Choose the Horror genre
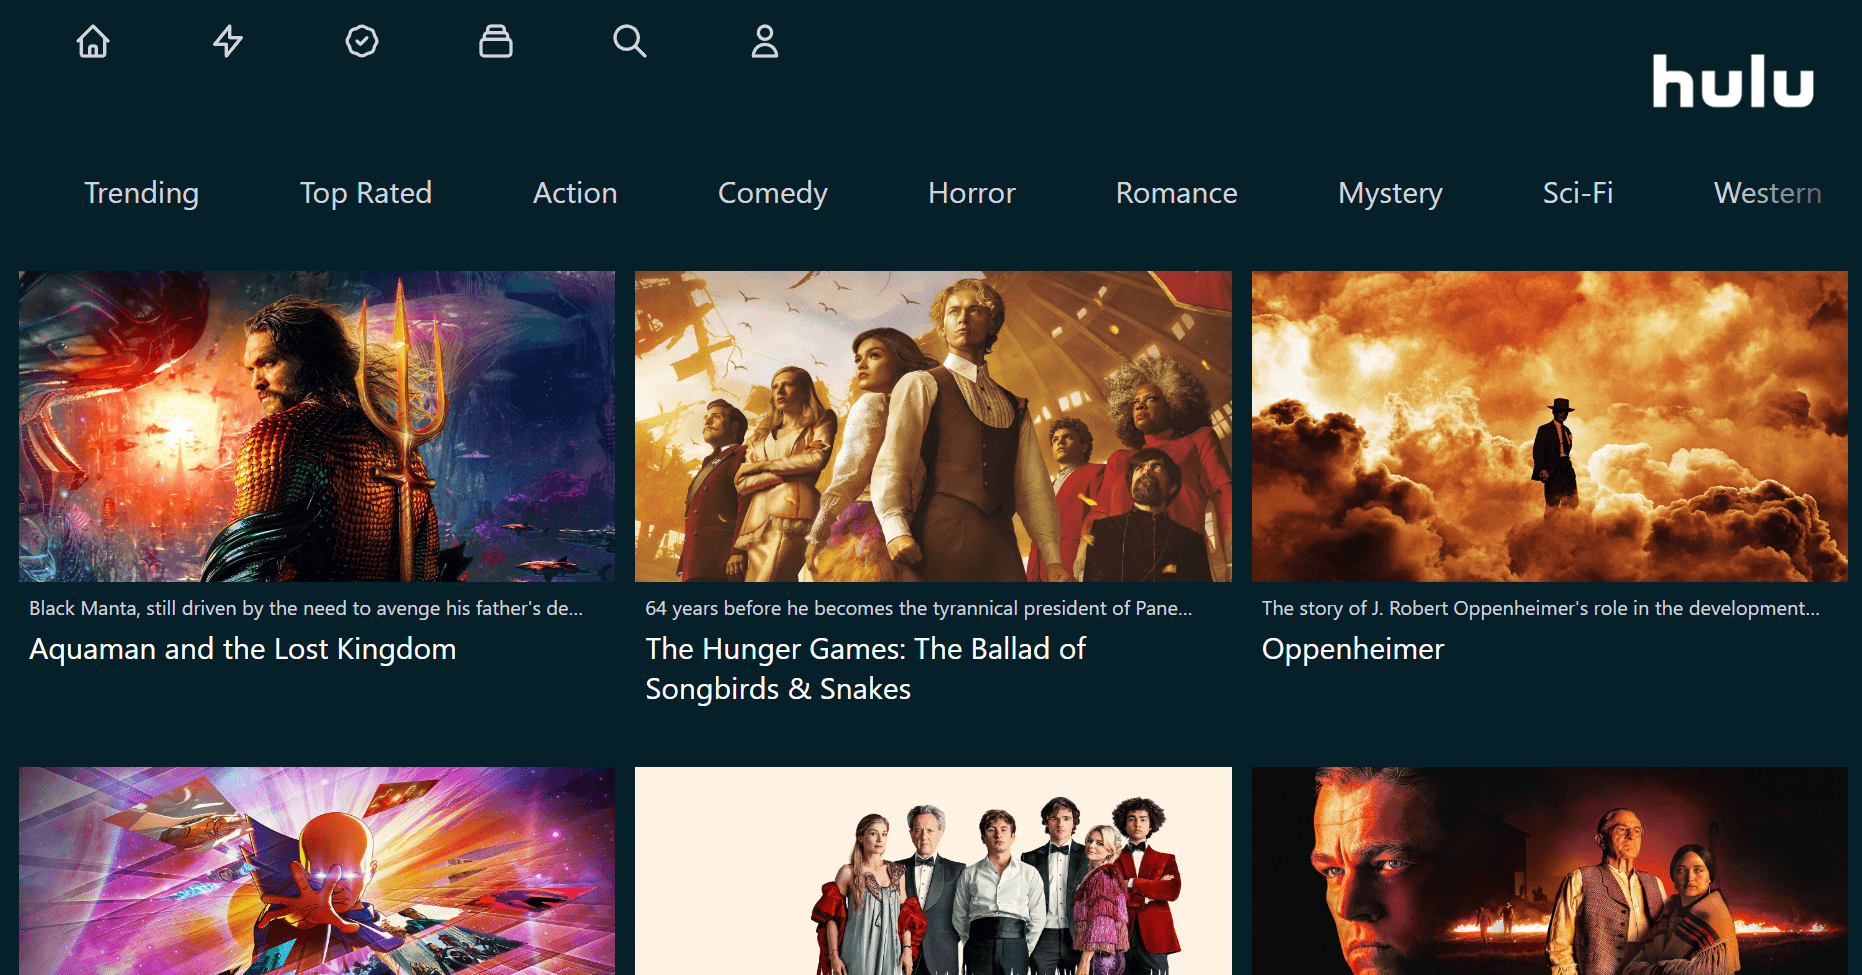This screenshot has height=975, width=1862. click(x=972, y=193)
